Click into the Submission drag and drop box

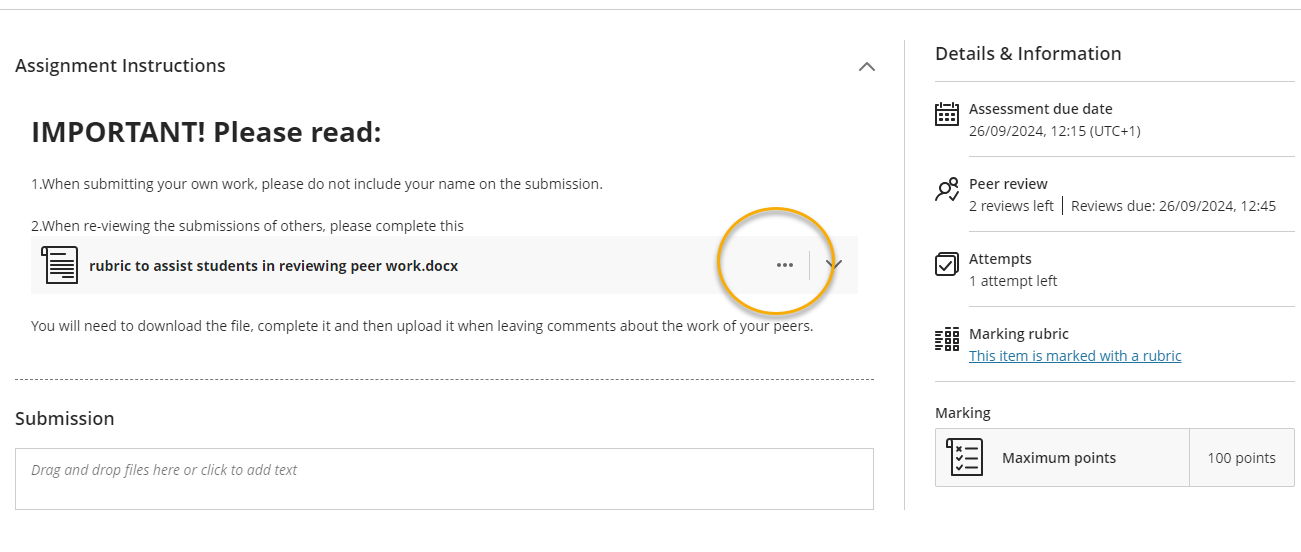(444, 479)
